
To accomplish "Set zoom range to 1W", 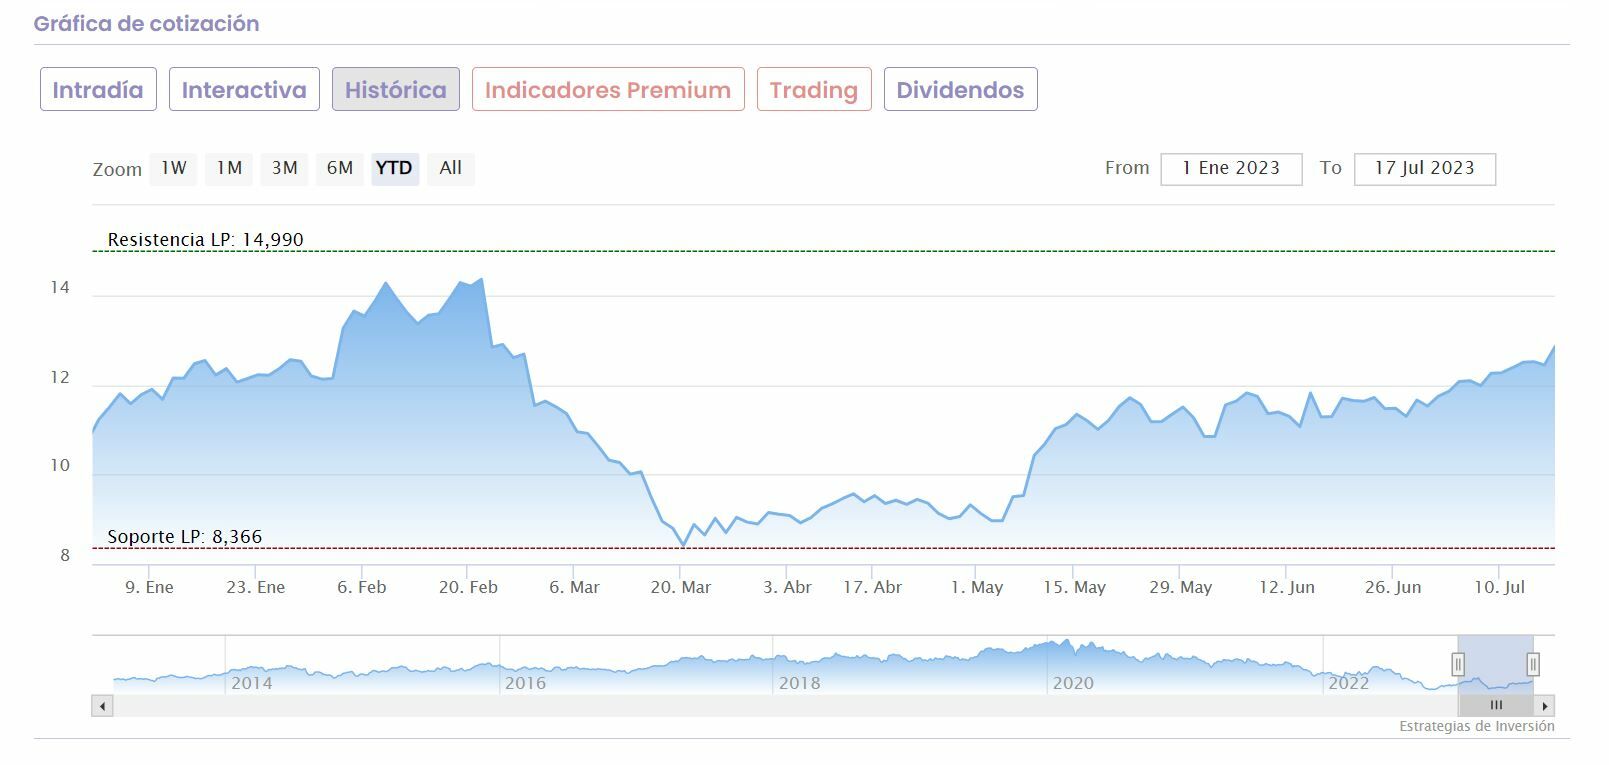I will (174, 169).
